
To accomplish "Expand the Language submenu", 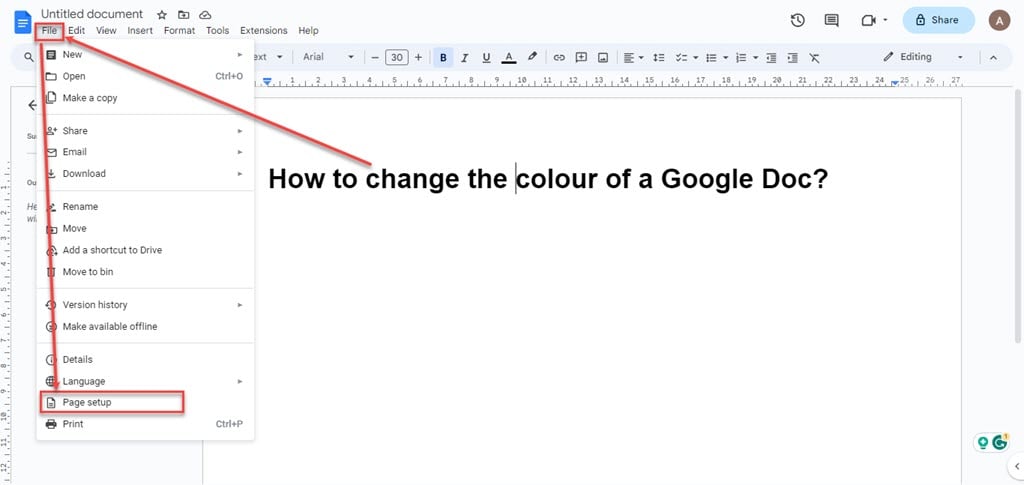I will [145, 381].
